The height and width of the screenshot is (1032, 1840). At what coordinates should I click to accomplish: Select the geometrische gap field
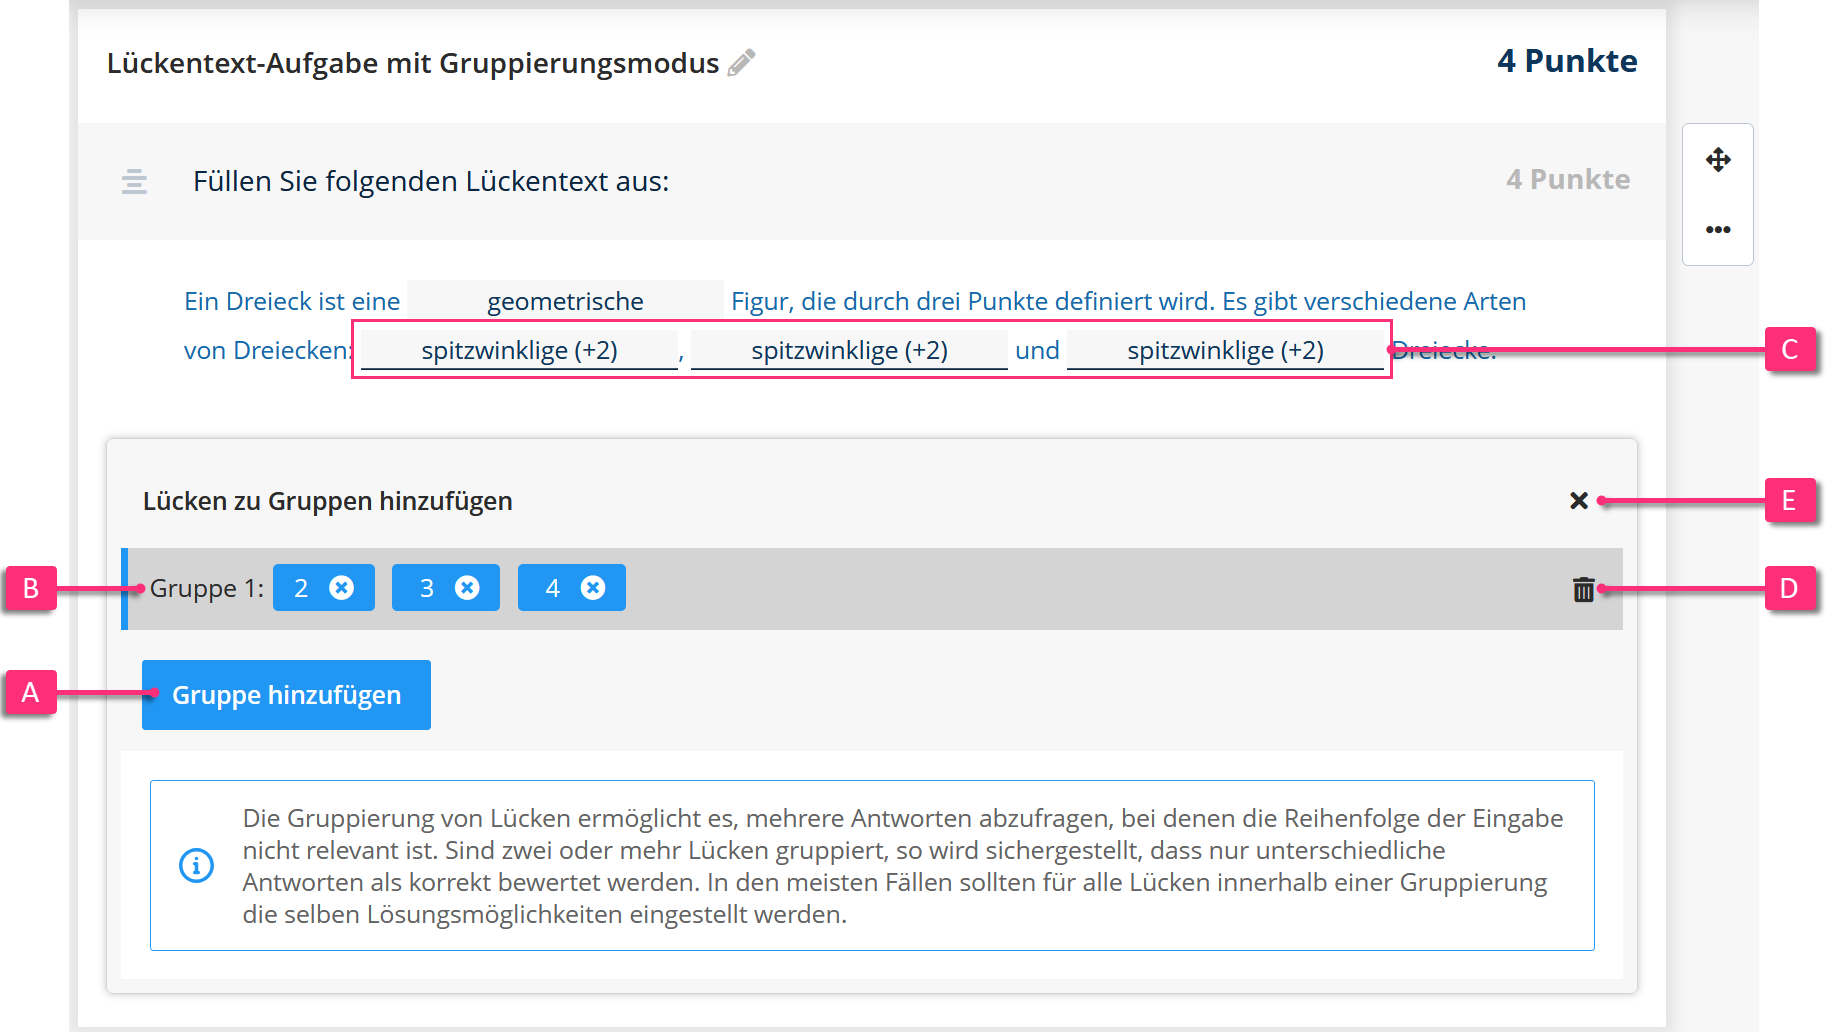(x=565, y=301)
